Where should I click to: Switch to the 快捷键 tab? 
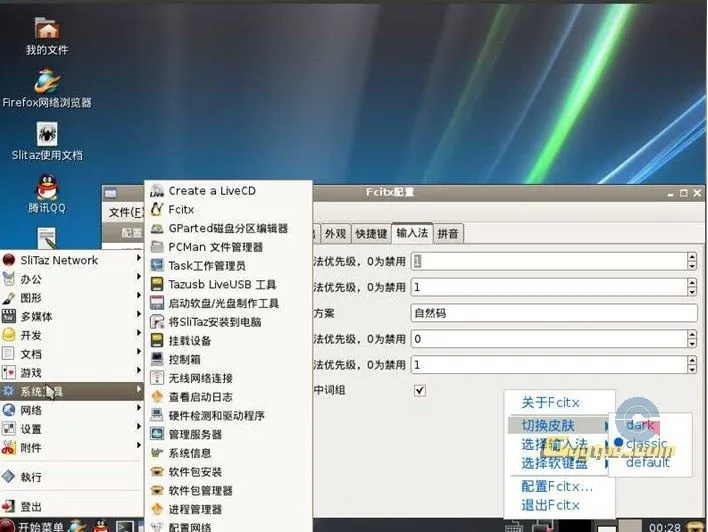coord(371,233)
